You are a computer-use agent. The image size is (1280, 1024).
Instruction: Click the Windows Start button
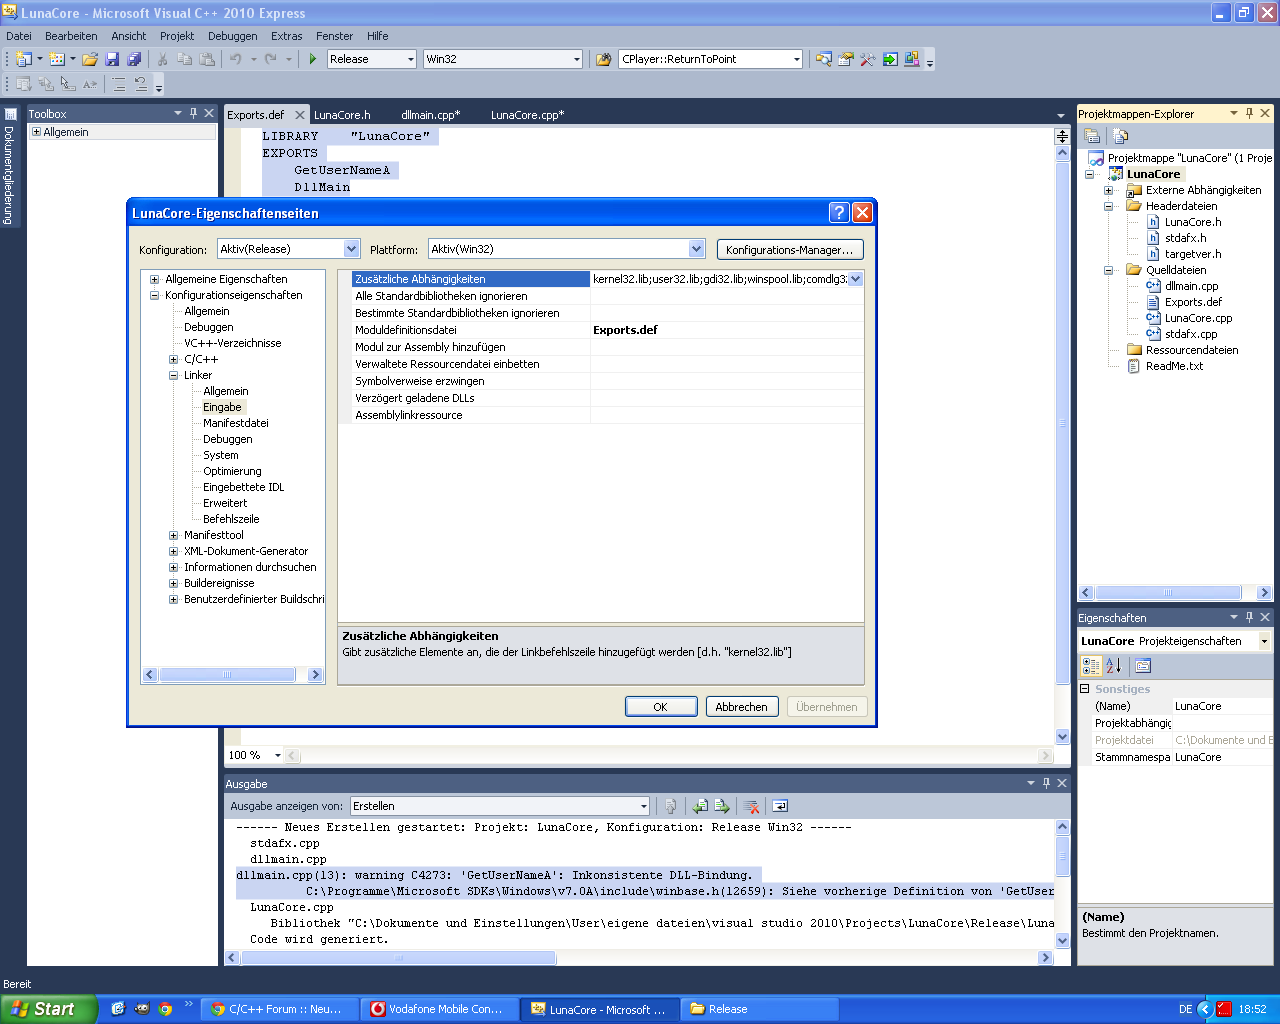pyautogui.click(x=49, y=1009)
